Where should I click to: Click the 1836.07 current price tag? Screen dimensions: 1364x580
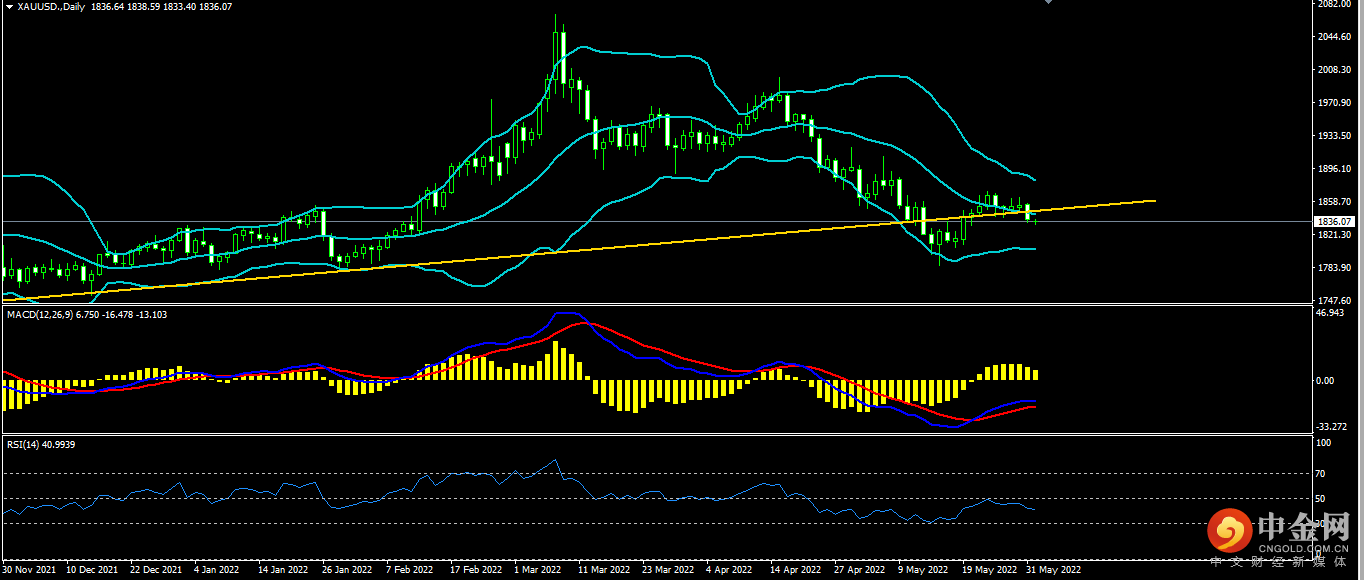[x=1335, y=221]
